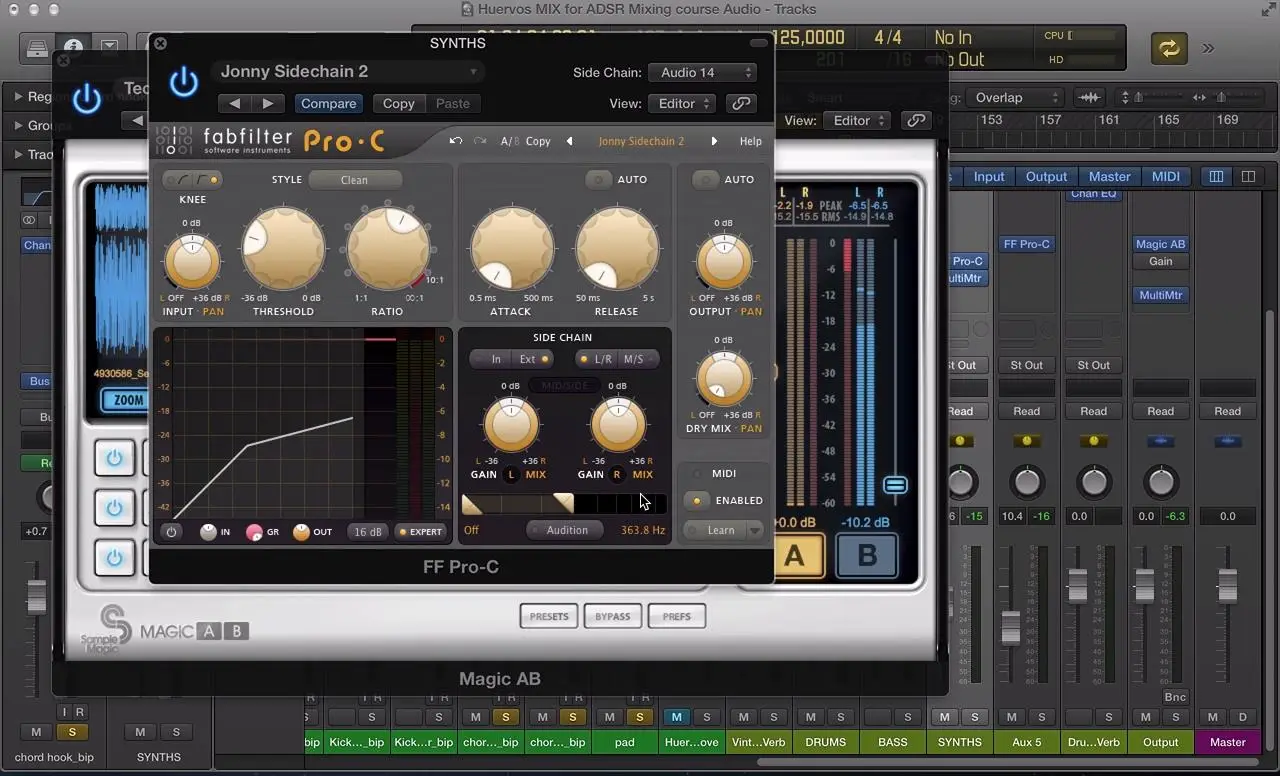Viewport: 1280px width, 776px height.
Task: Toggle the IN level meter knob
Action: point(208,532)
